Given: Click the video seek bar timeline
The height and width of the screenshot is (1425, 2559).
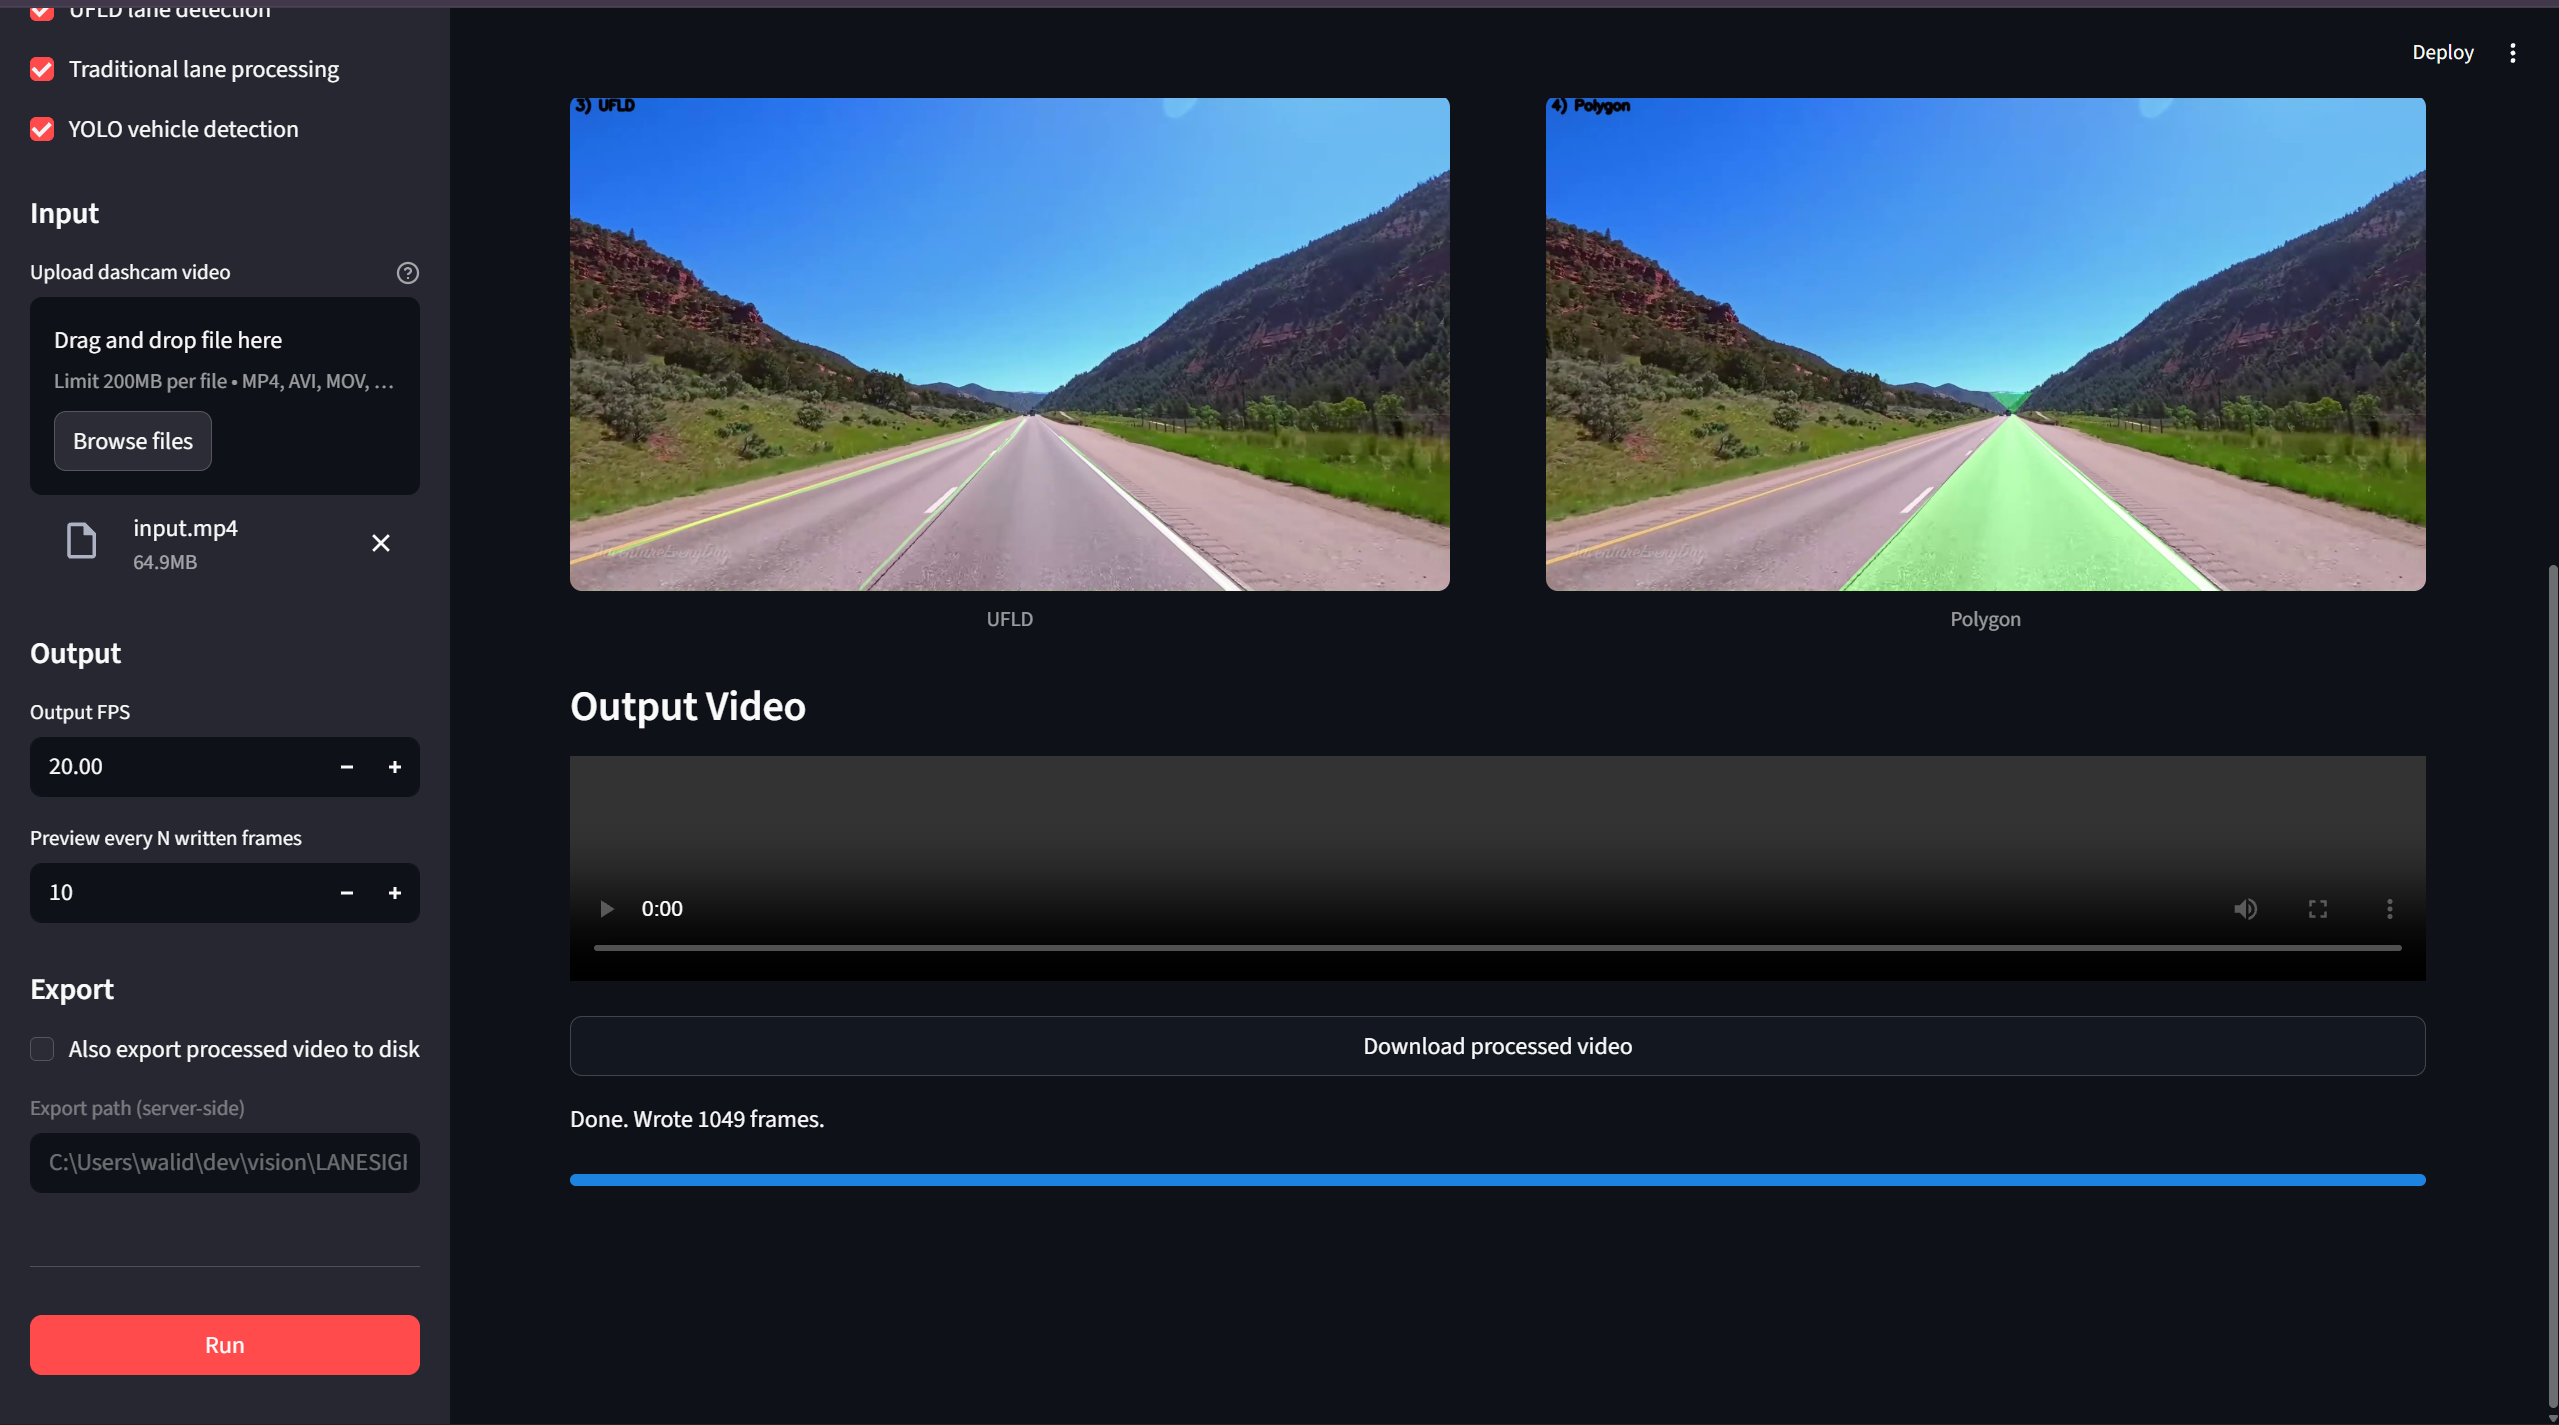Looking at the screenshot, I should (x=1497, y=947).
